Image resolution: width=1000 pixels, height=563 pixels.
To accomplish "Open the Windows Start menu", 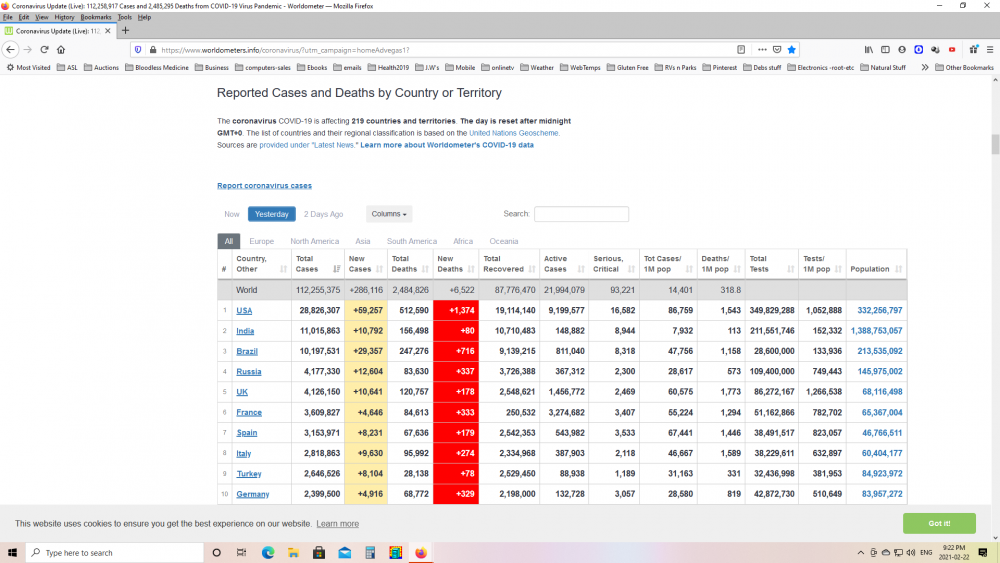I will point(12,553).
